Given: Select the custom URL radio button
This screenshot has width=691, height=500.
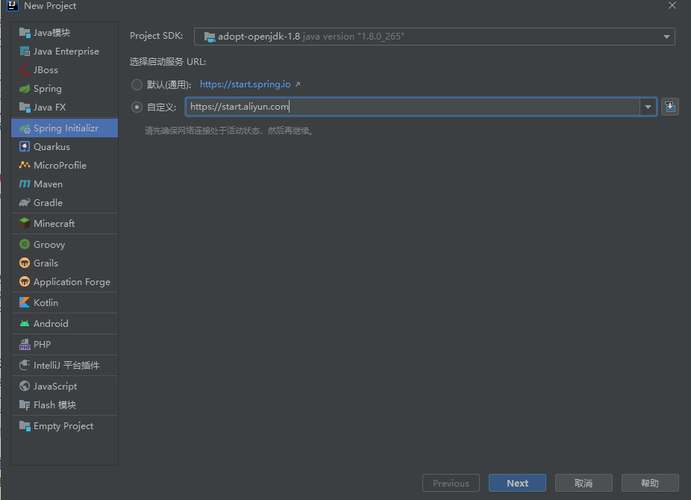Looking at the screenshot, I should pos(137,107).
